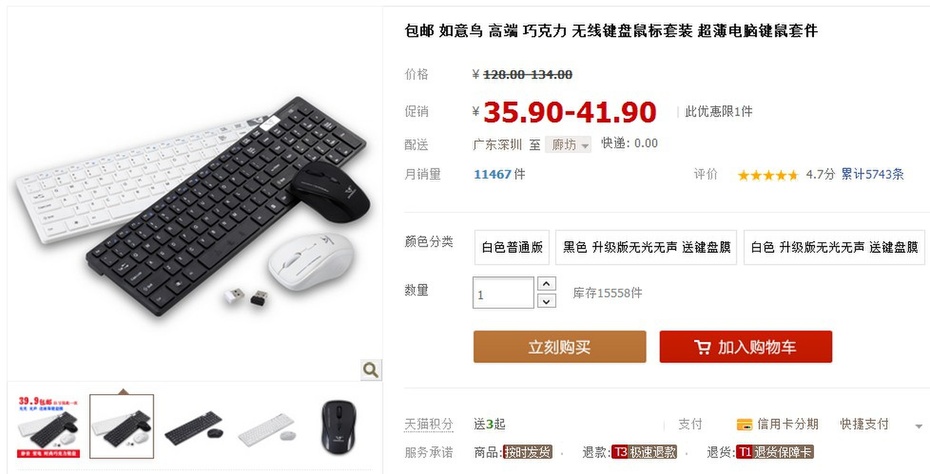The height and width of the screenshot is (474, 930).
Task: Click the magnifier zoom icon on product image
Action: (371, 370)
